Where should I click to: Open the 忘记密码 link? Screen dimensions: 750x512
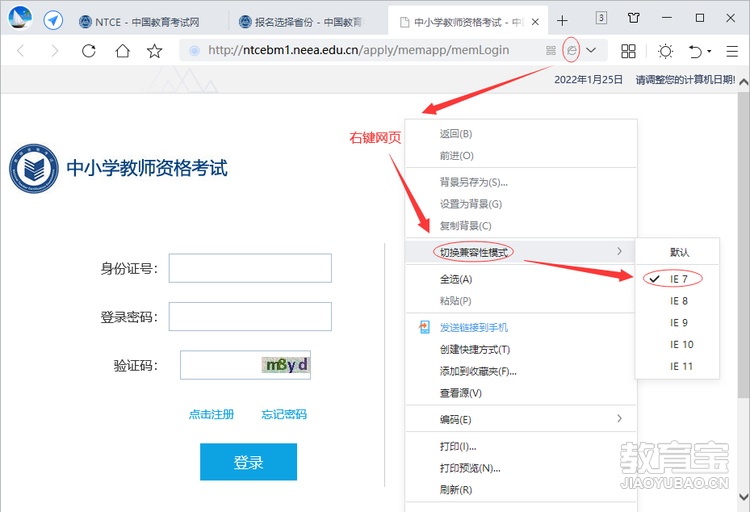click(284, 414)
